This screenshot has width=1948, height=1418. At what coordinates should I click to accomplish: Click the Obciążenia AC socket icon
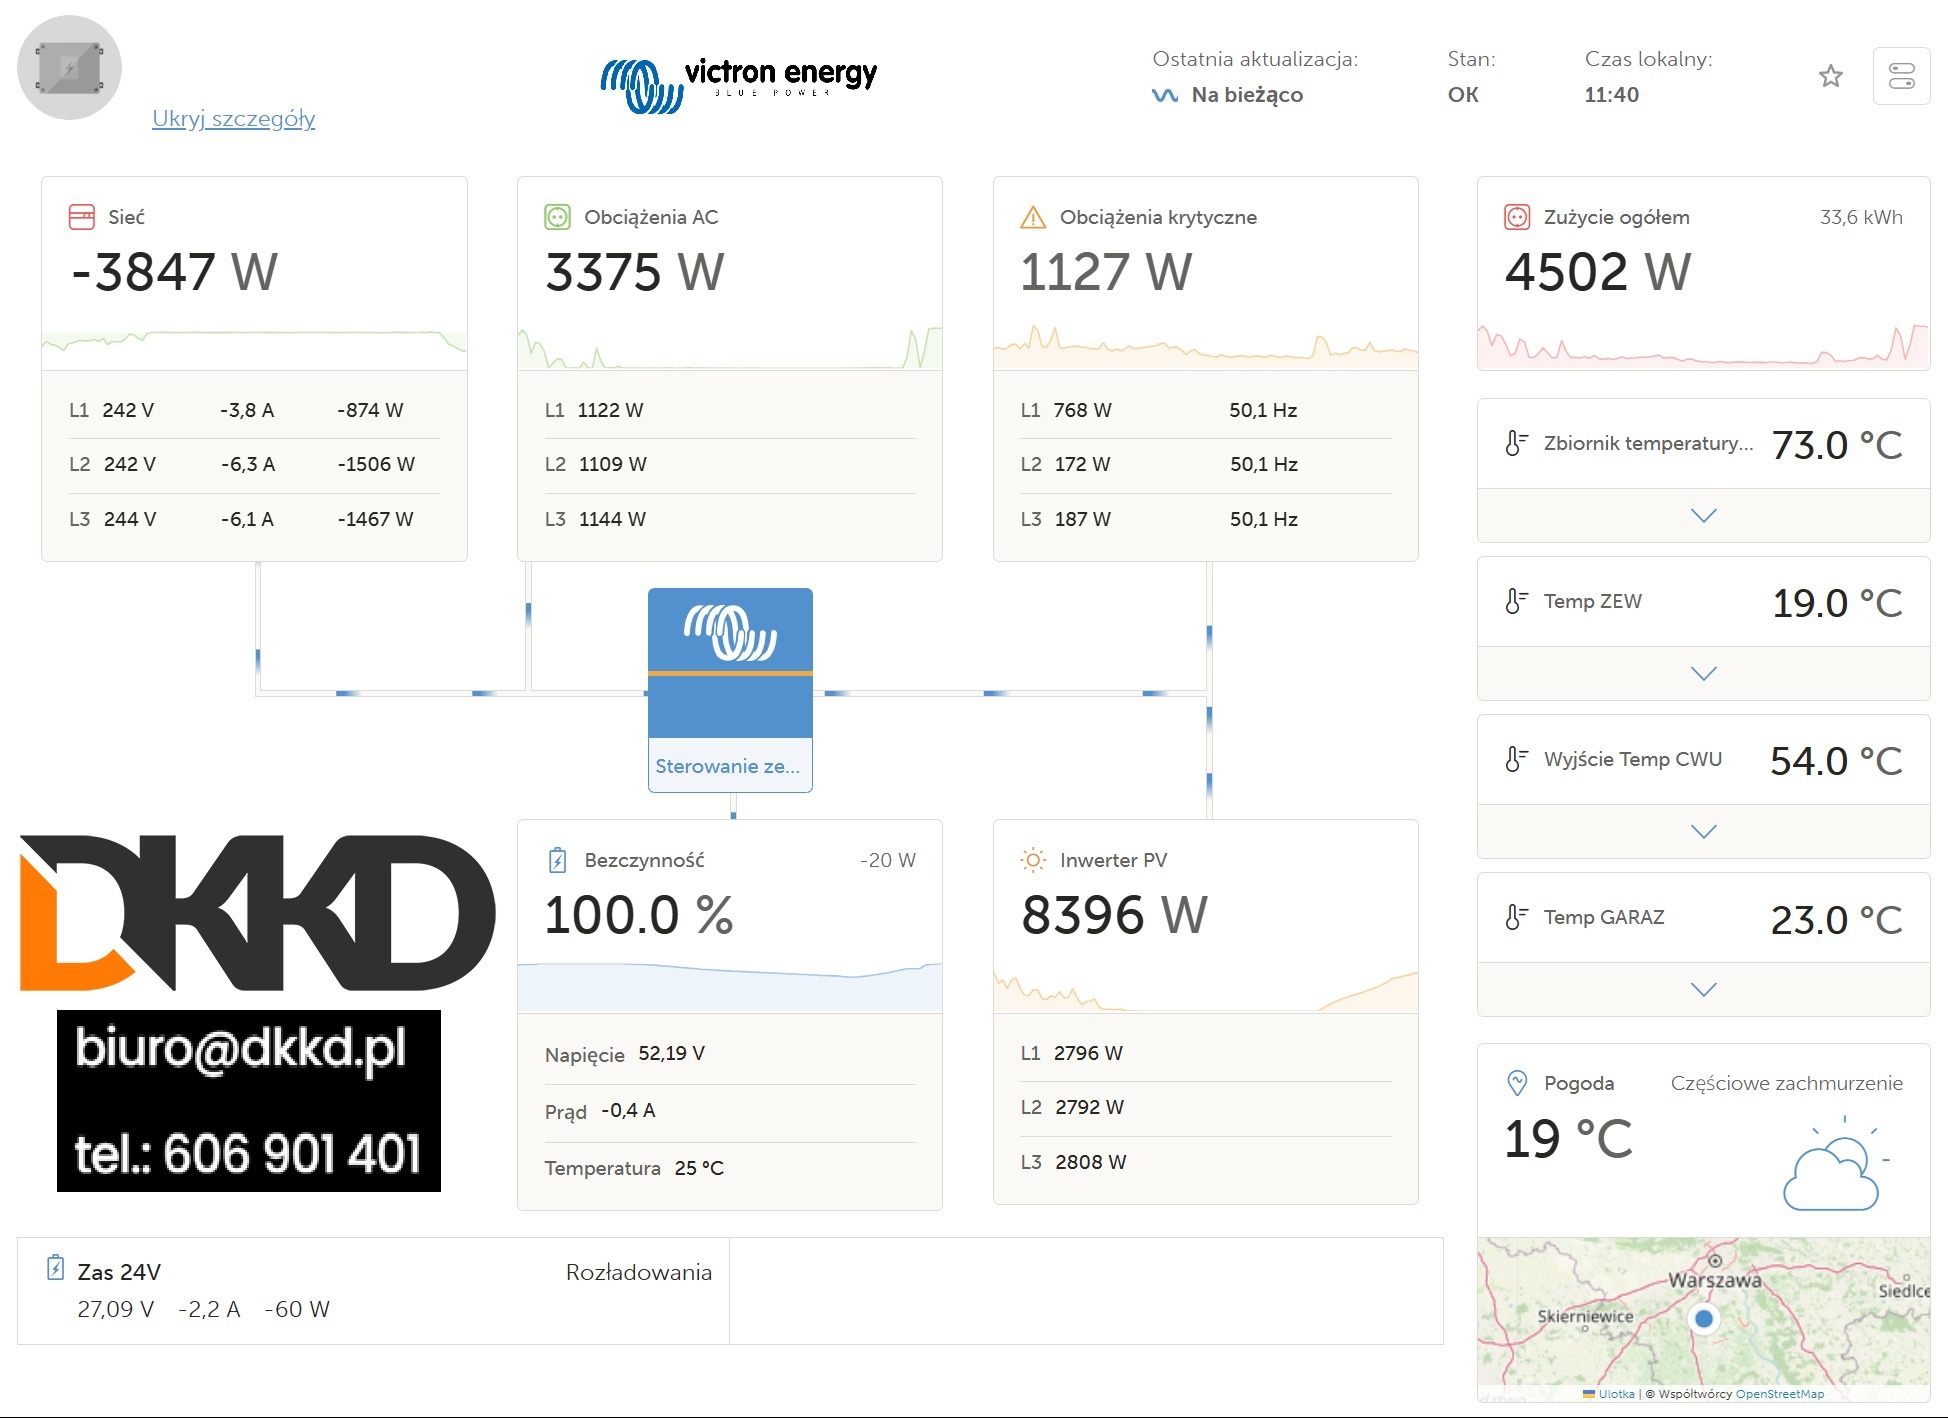click(557, 217)
